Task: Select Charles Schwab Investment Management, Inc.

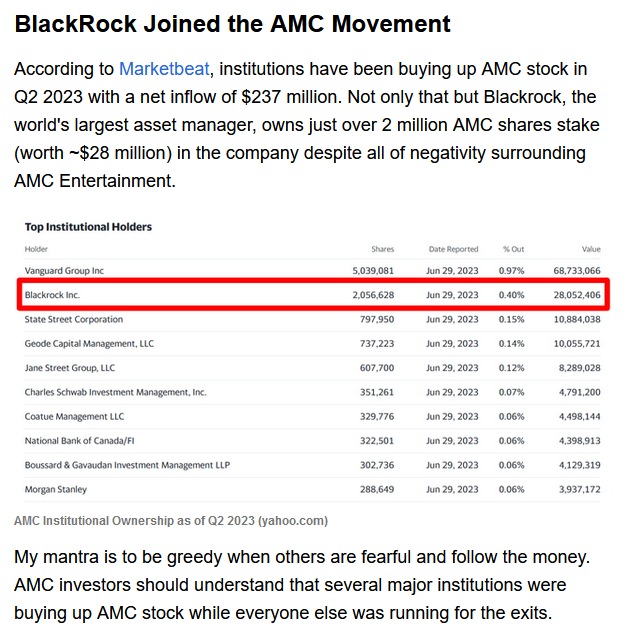Action: click(x=115, y=392)
